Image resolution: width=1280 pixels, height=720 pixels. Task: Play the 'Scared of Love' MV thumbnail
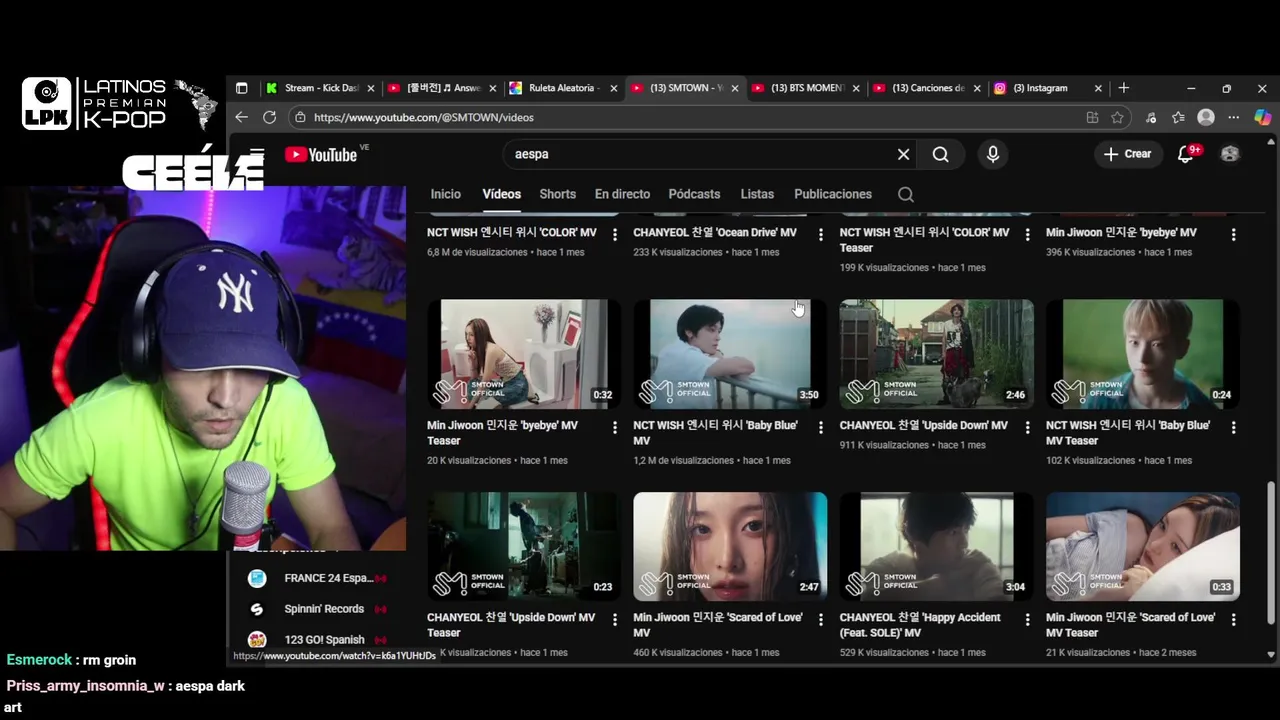[x=730, y=546]
